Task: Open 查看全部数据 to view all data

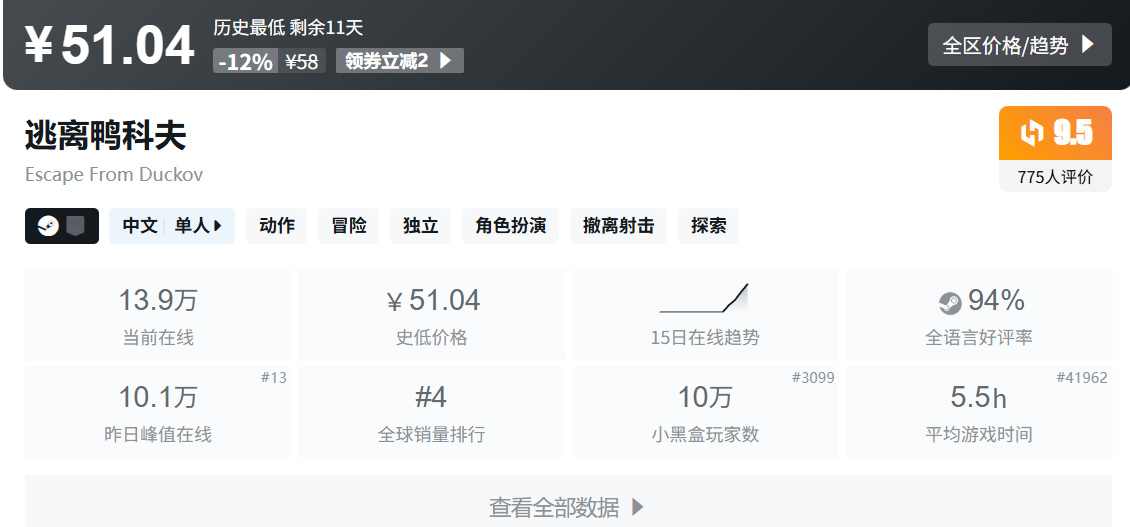Action: click(568, 508)
